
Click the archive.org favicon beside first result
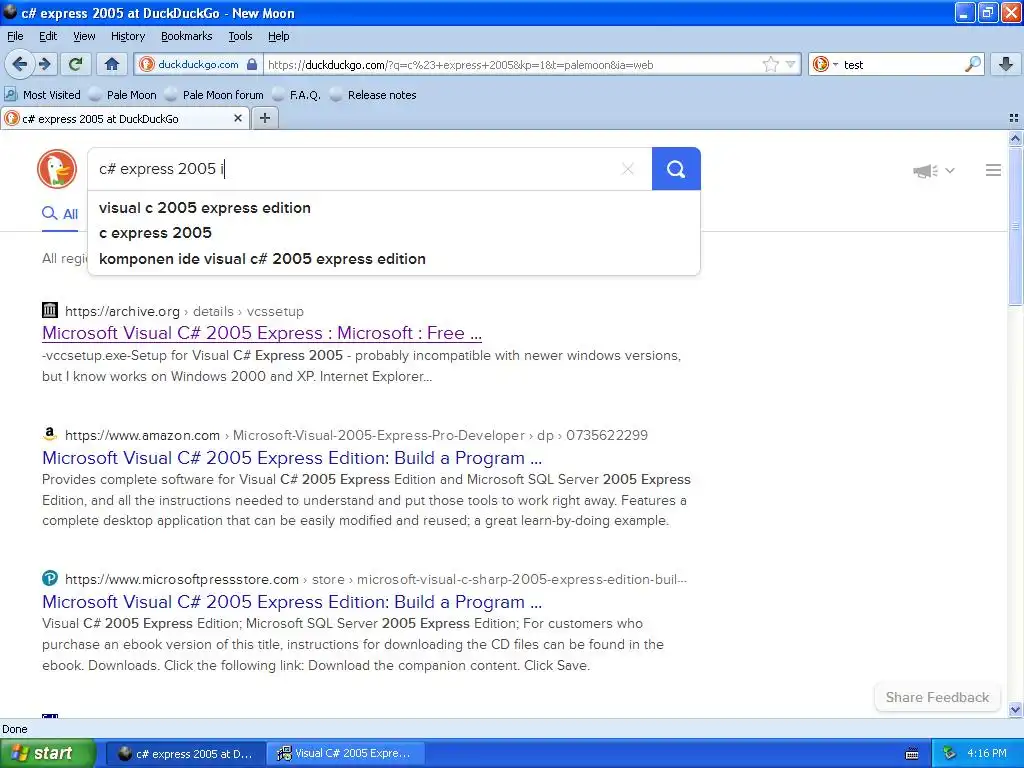coord(50,310)
